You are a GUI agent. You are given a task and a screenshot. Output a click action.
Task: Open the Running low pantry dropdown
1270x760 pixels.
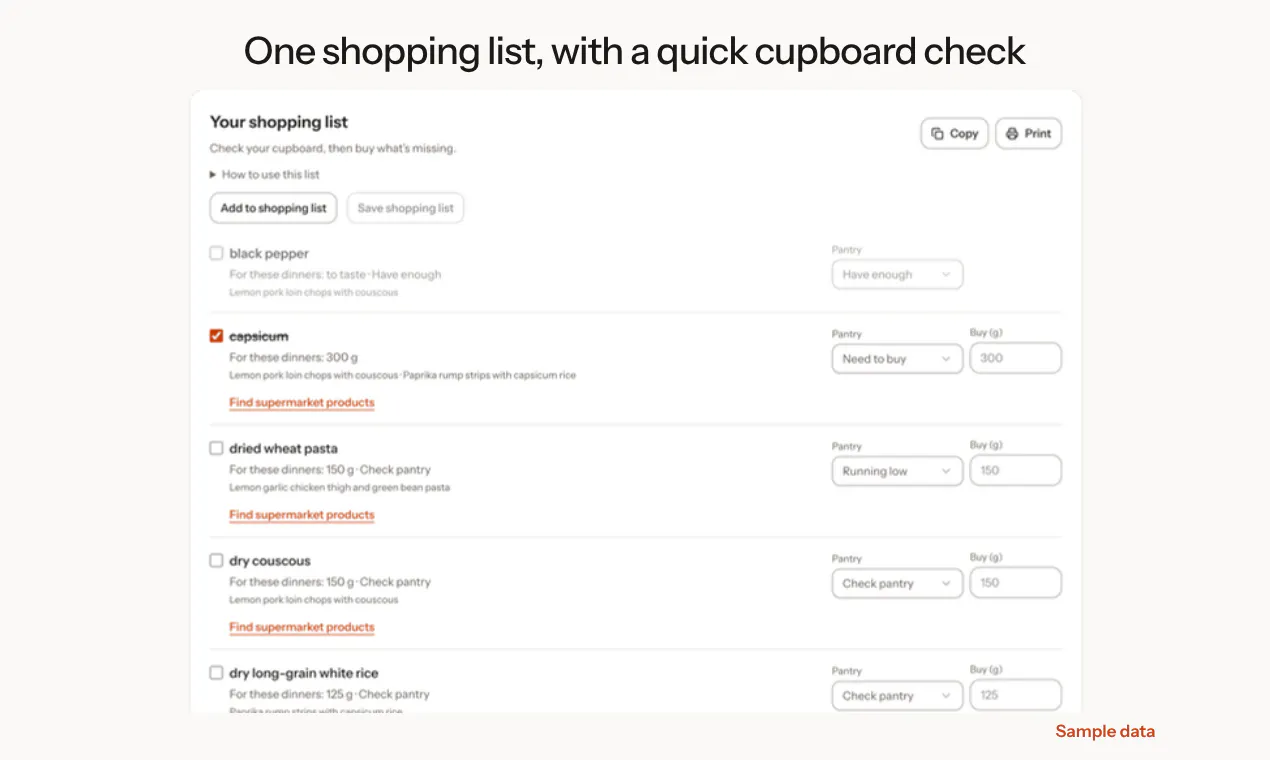pos(897,471)
